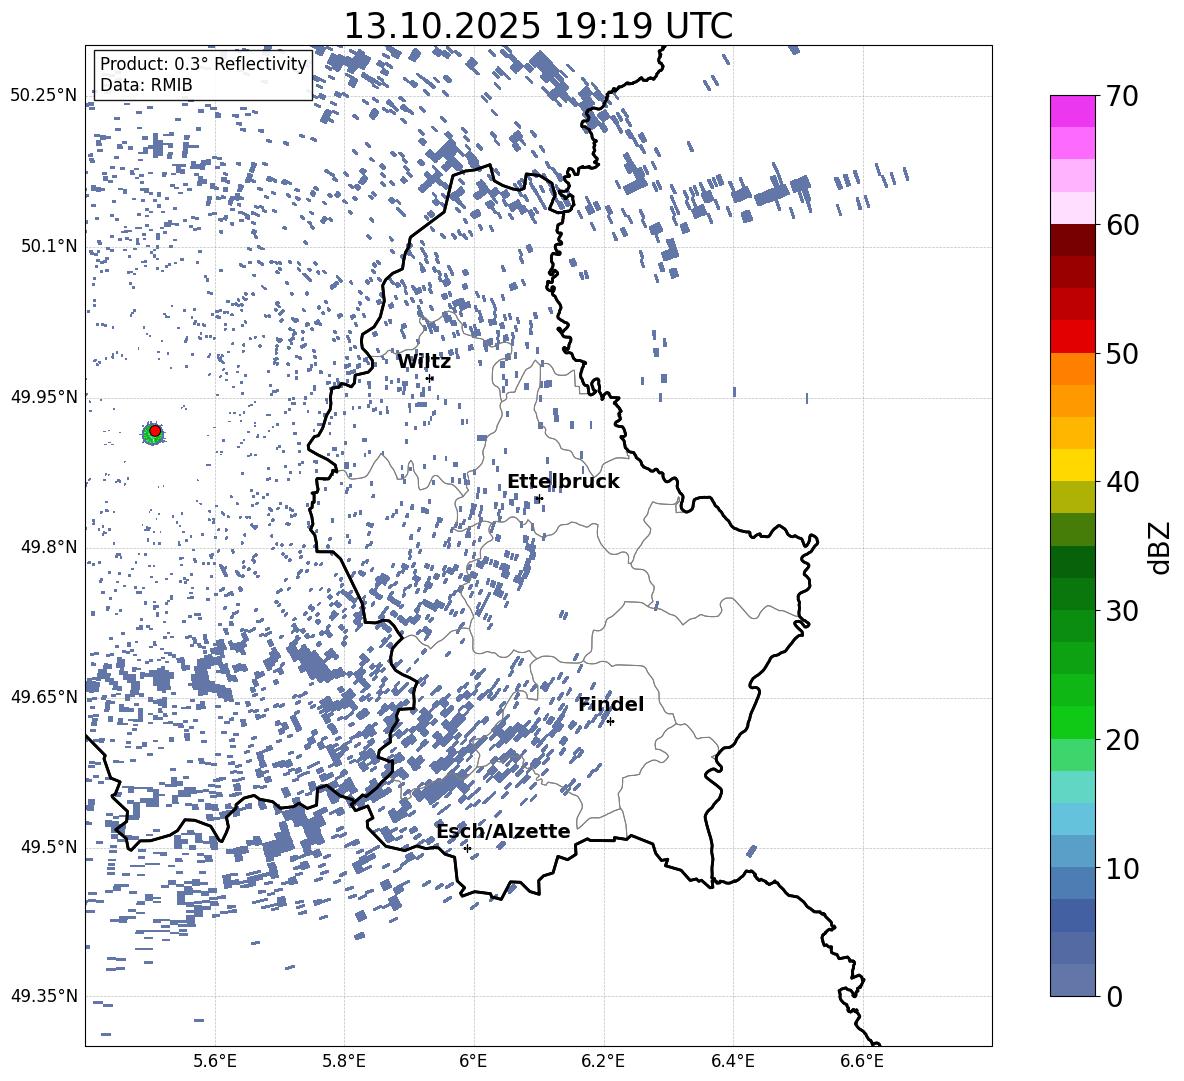Viewport: 1184px width, 1081px height.
Task: Click the Data: RMIB text
Action: coord(146,85)
